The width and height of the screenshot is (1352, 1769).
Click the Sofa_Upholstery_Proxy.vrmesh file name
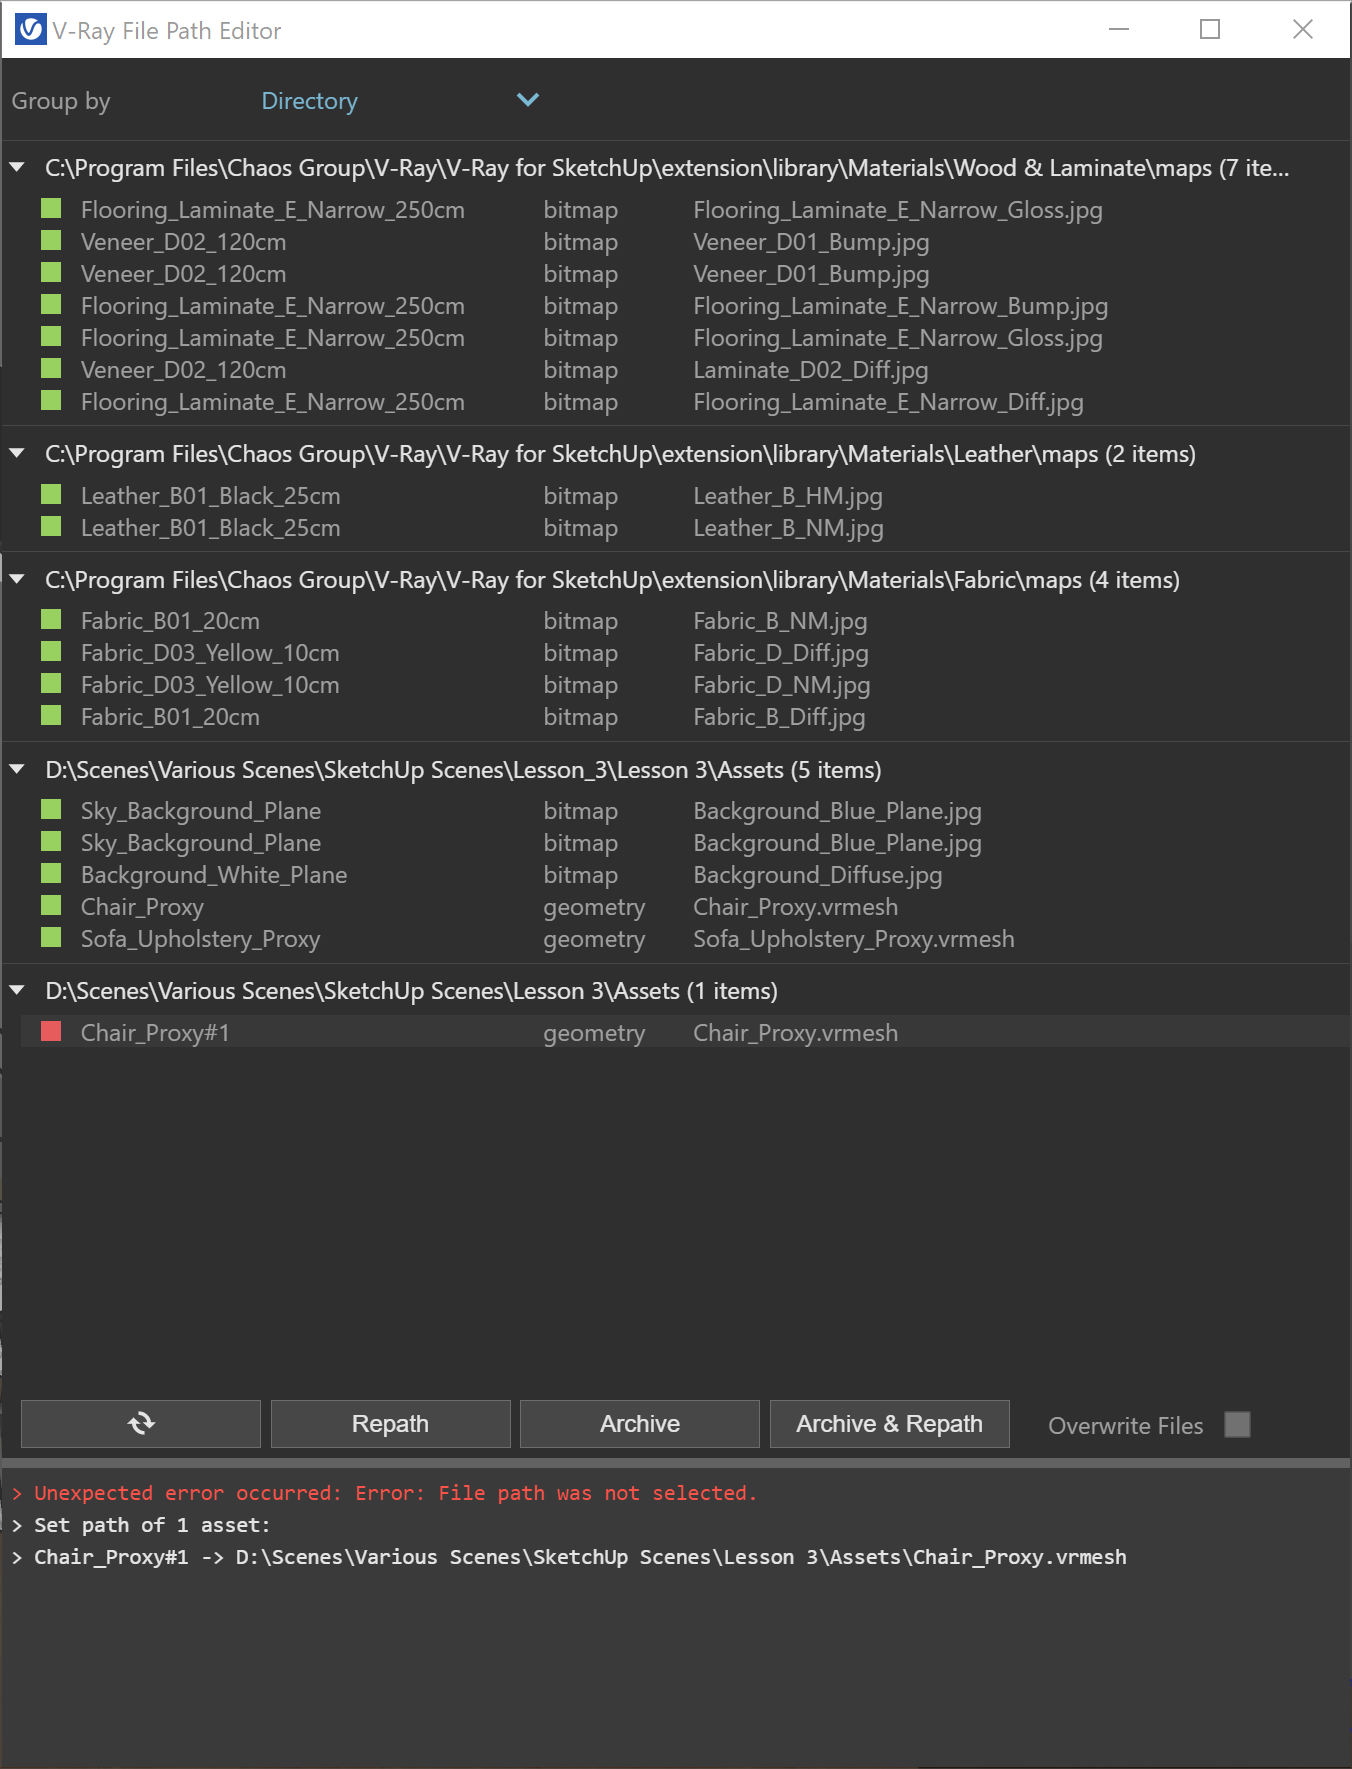[854, 939]
